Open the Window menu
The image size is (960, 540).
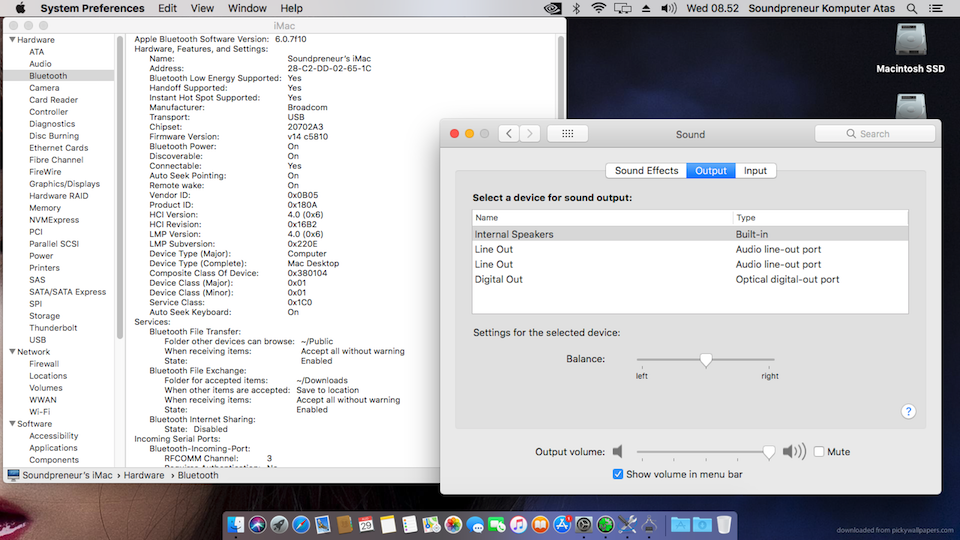(247, 8)
